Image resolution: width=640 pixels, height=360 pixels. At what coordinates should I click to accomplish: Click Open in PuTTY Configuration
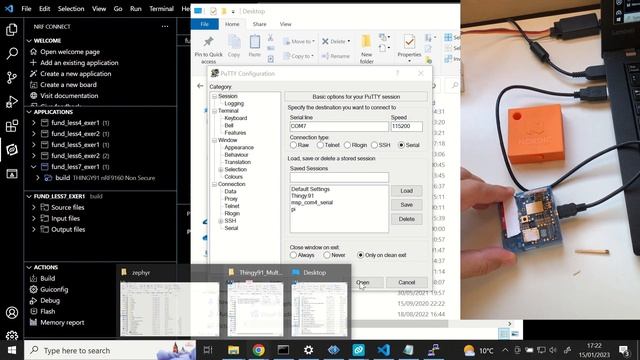point(362,282)
